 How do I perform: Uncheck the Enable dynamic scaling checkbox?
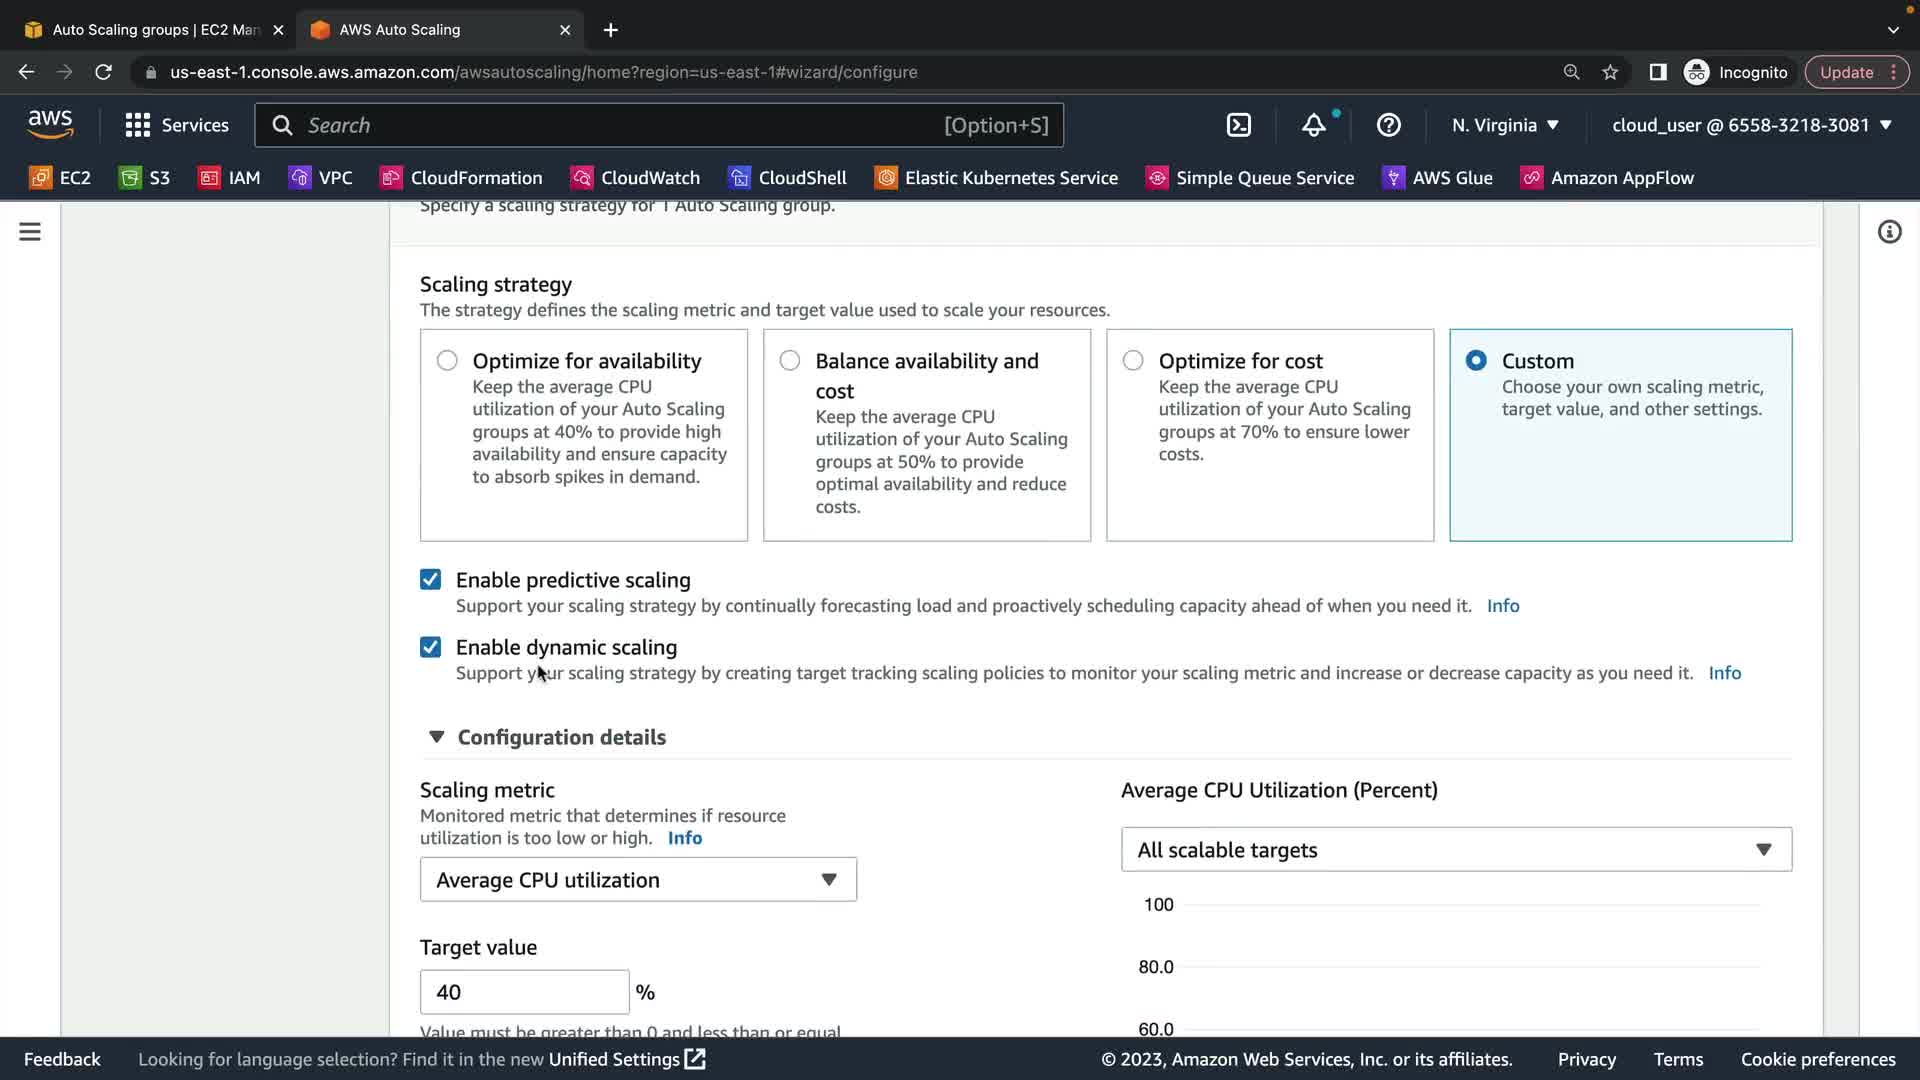(x=430, y=647)
